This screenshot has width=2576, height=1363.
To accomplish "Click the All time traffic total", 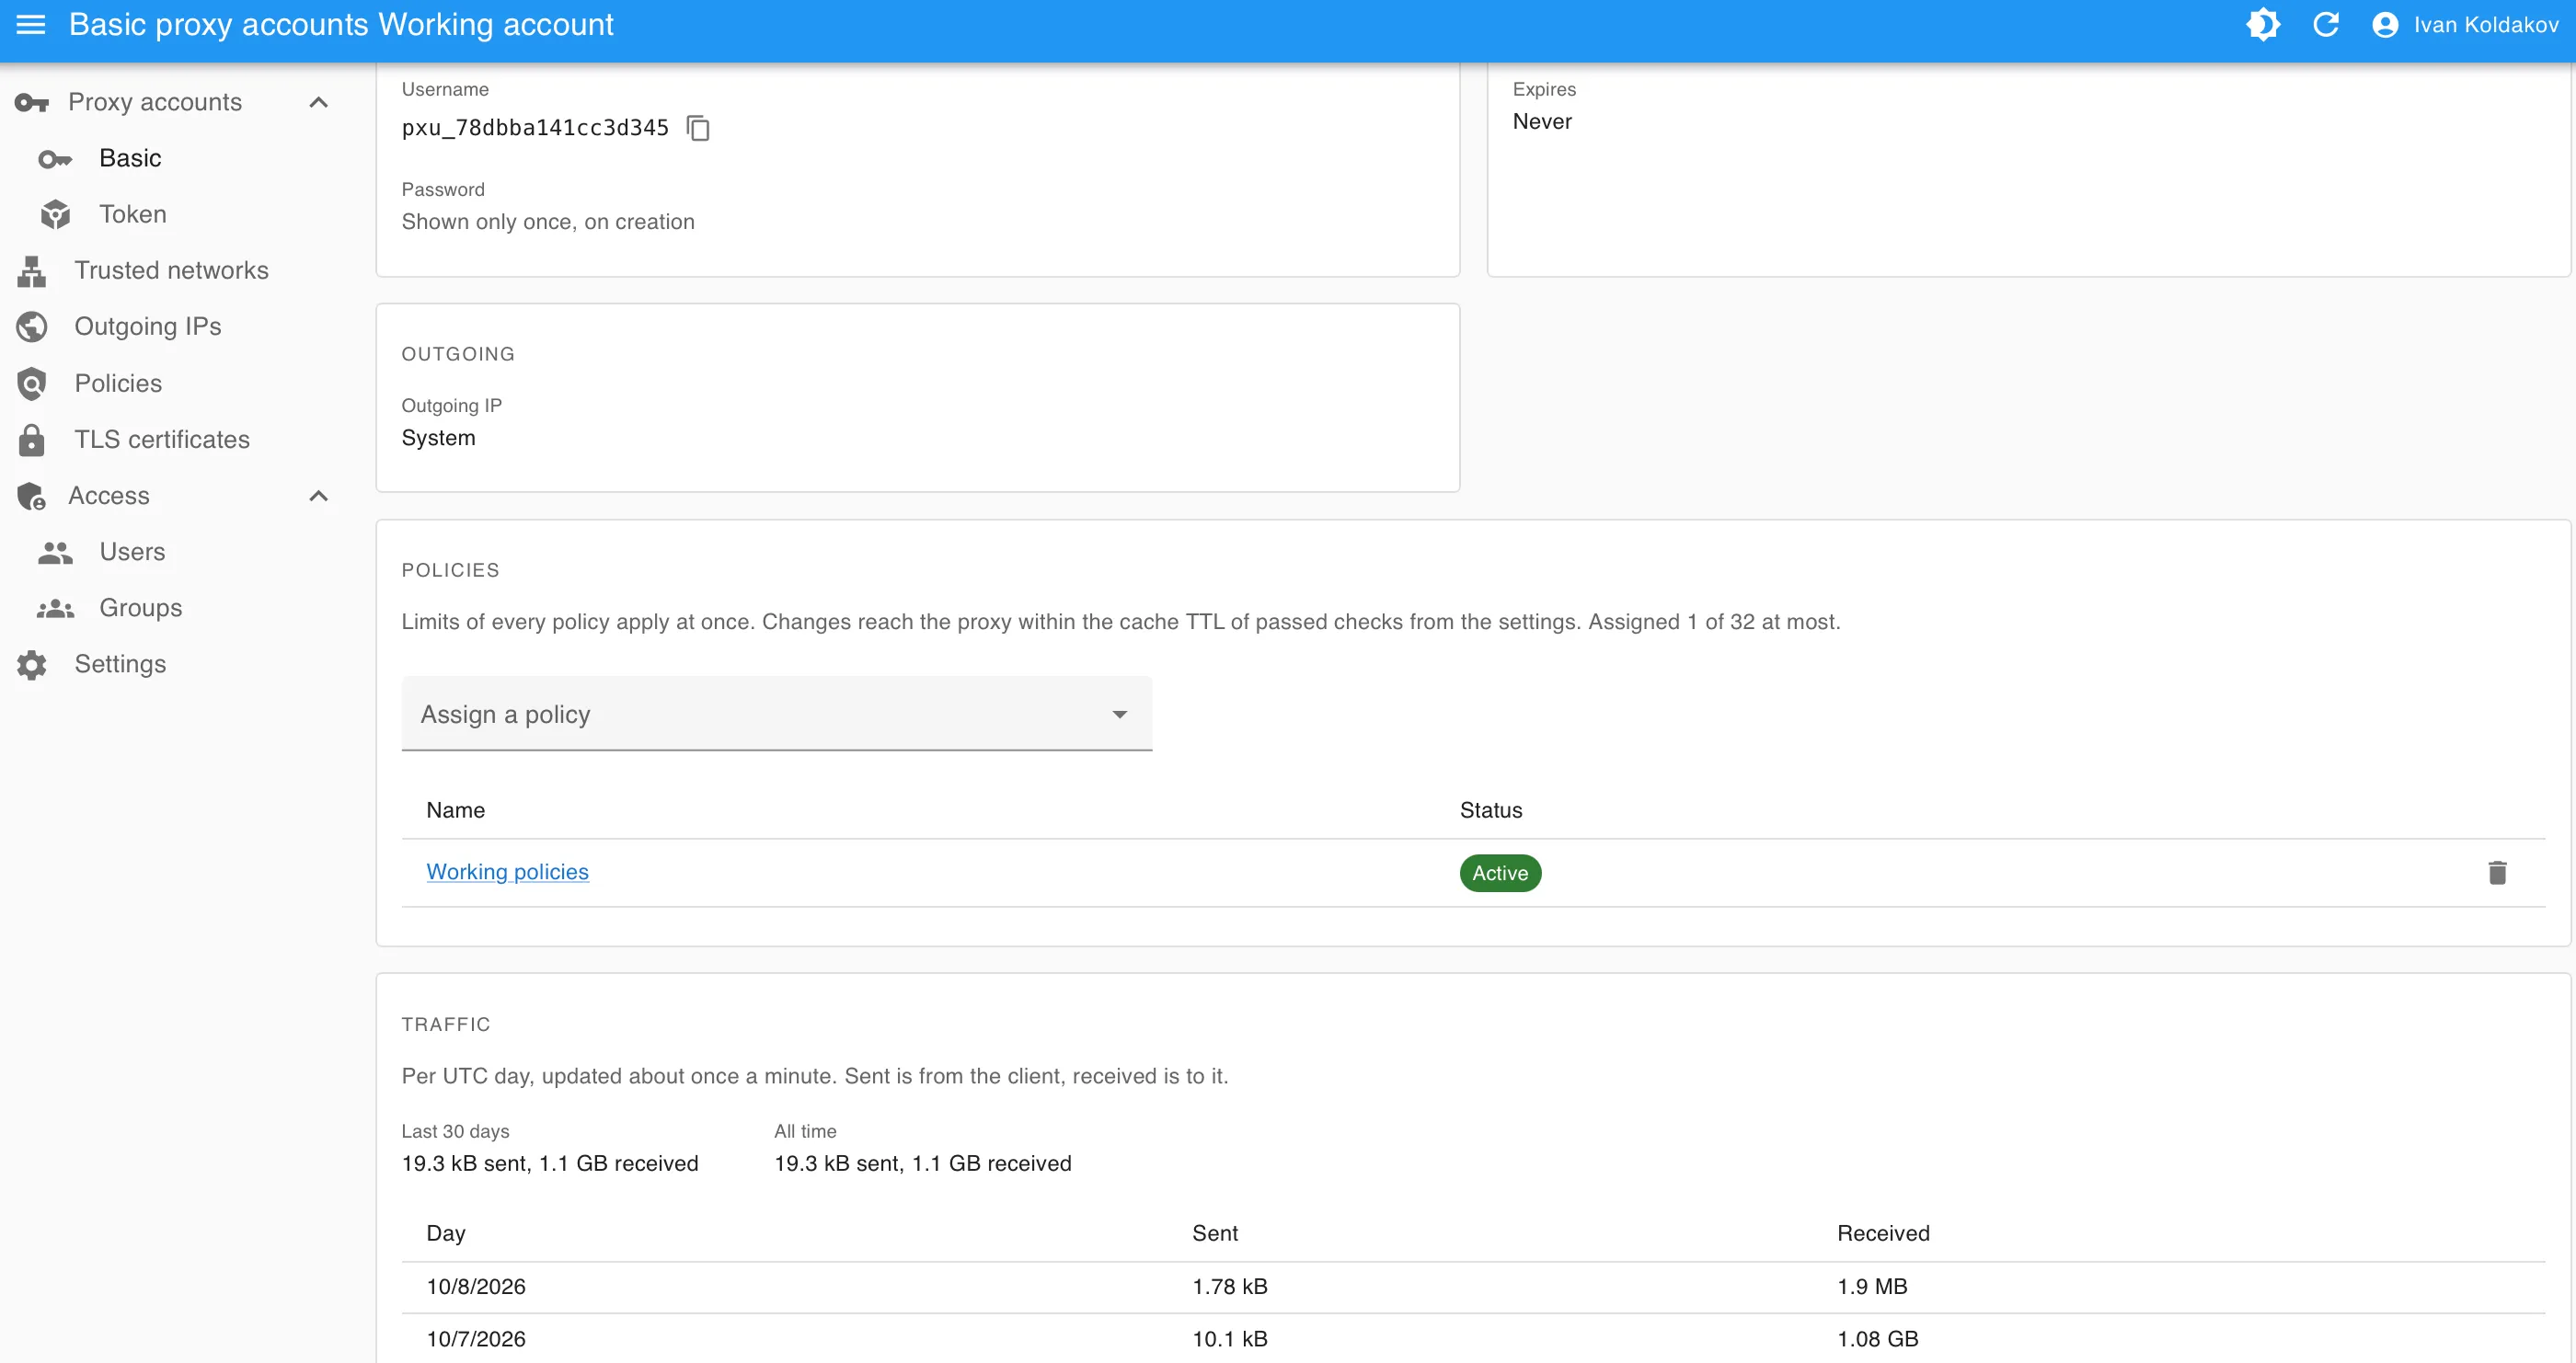I will click(922, 1163).
